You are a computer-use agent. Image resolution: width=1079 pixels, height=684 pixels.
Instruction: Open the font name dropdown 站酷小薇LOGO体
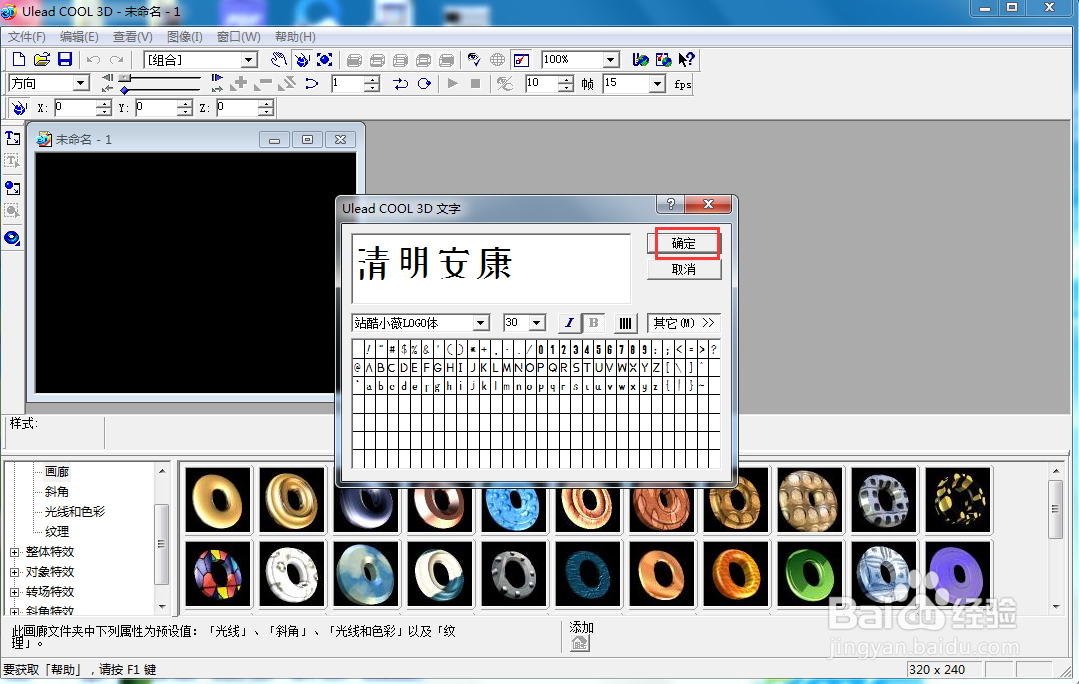(x=481, y=323)
